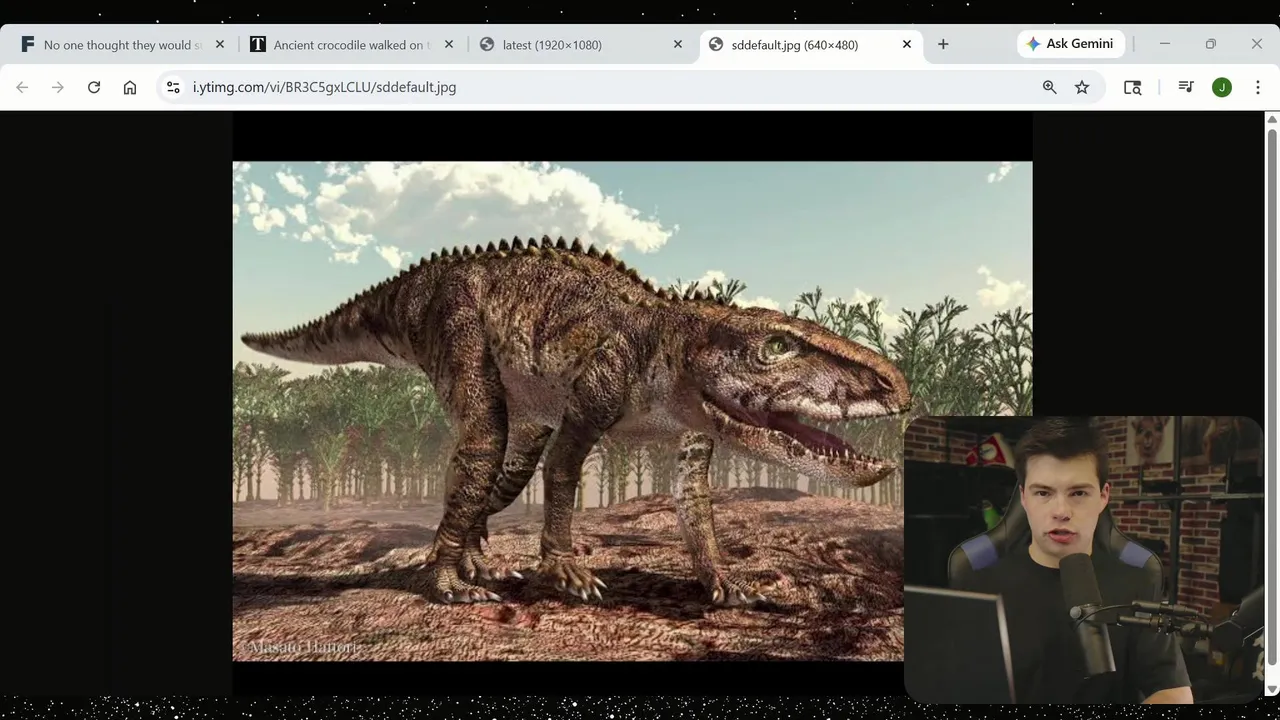This screenshot has height=720, width=1280.
Task: Switch to 'Ancient crocodile walked on' tab
Action: [x=353, y=44]
